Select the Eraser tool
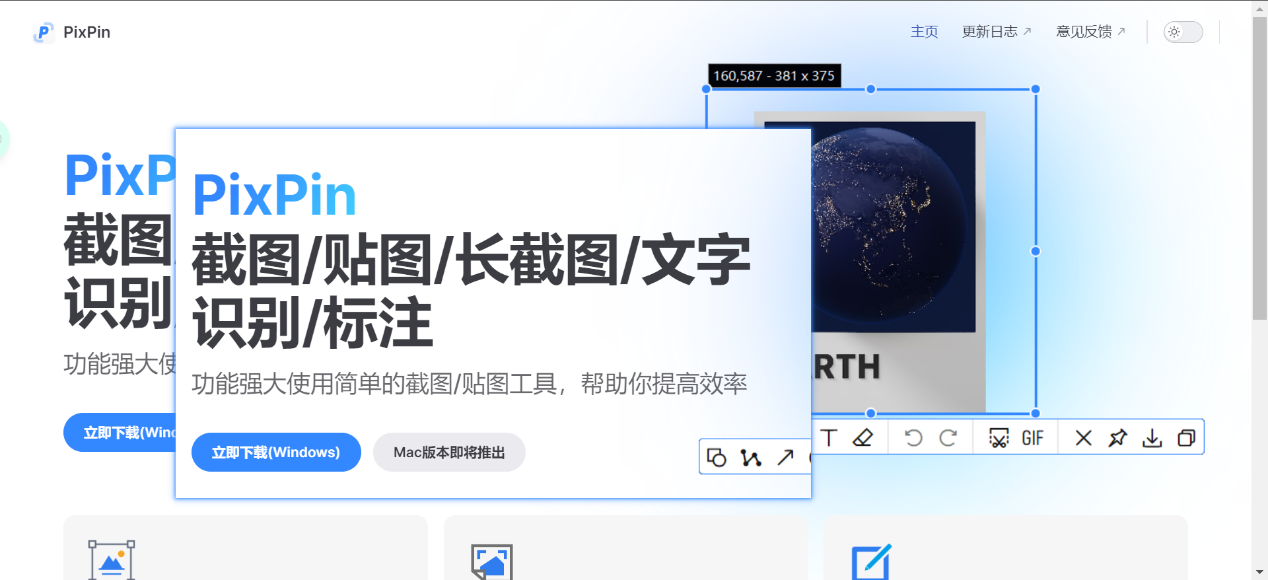Image resolution: width=1268 pixels, height=580 pixels. (x=863, y=437)
